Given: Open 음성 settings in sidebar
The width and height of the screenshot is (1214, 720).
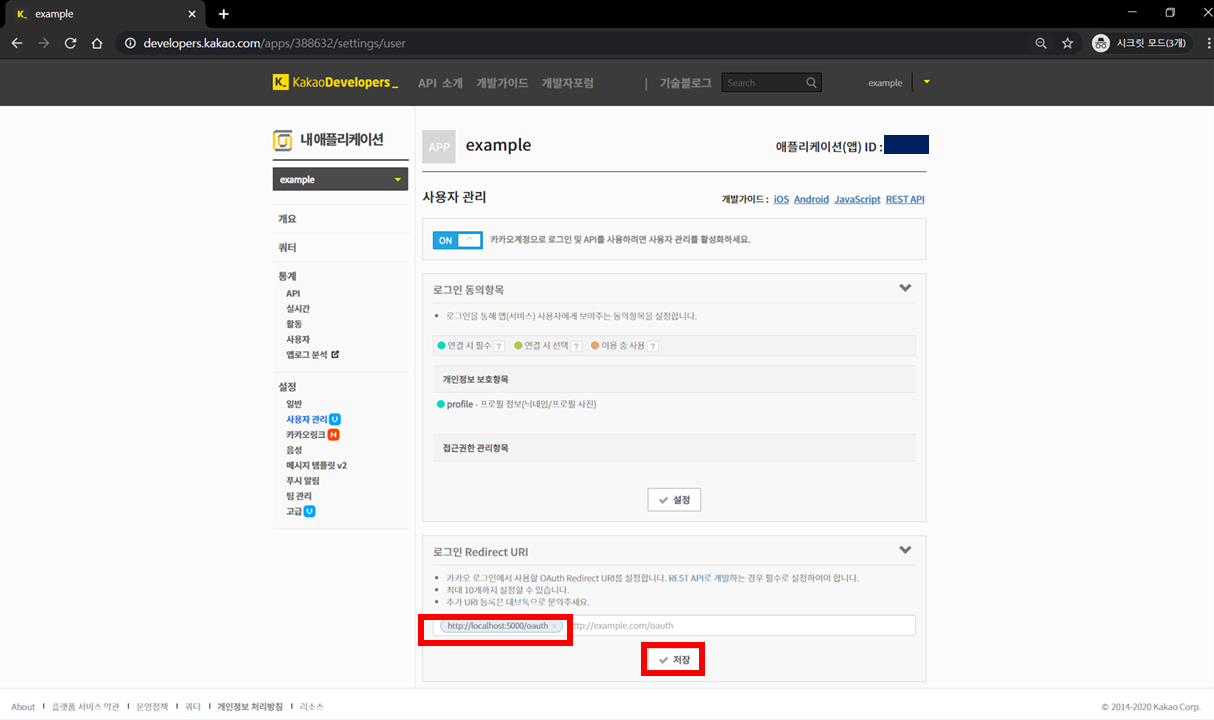Looking at the screenshot, I should pyautogui.click(x=294, y=450).
